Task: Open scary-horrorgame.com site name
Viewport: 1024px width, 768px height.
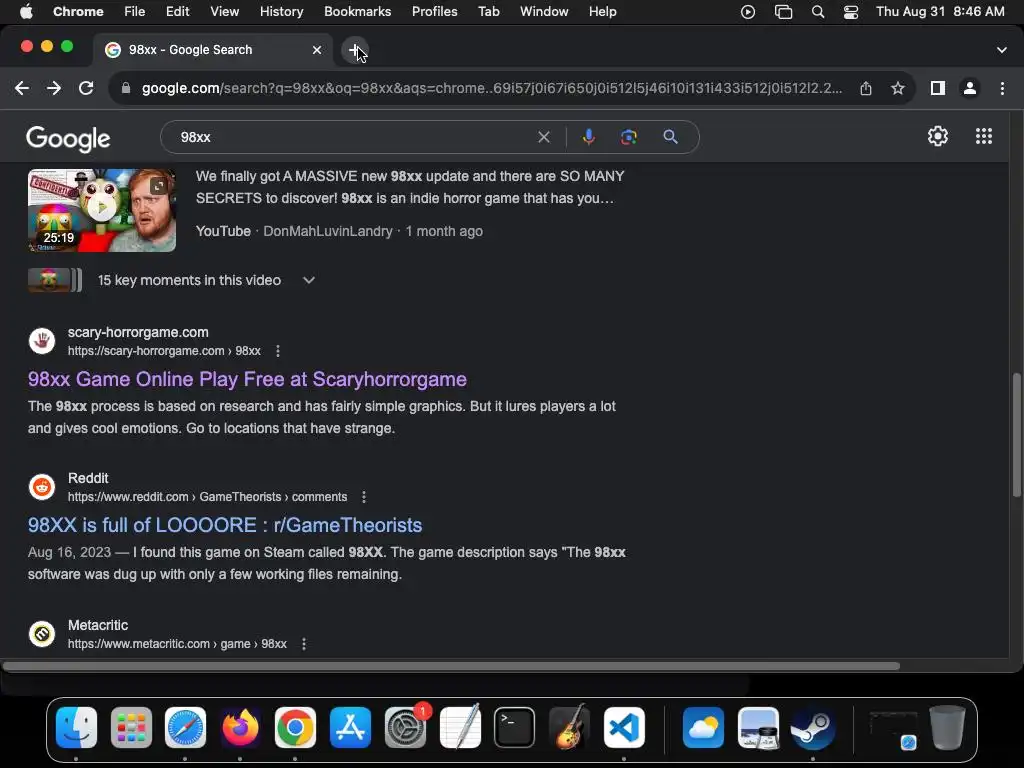Action: click(138, 332)
